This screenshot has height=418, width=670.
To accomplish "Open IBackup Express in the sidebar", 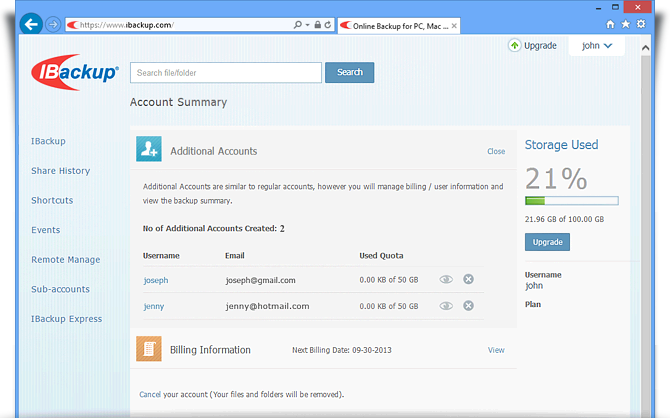I will 67,319.
